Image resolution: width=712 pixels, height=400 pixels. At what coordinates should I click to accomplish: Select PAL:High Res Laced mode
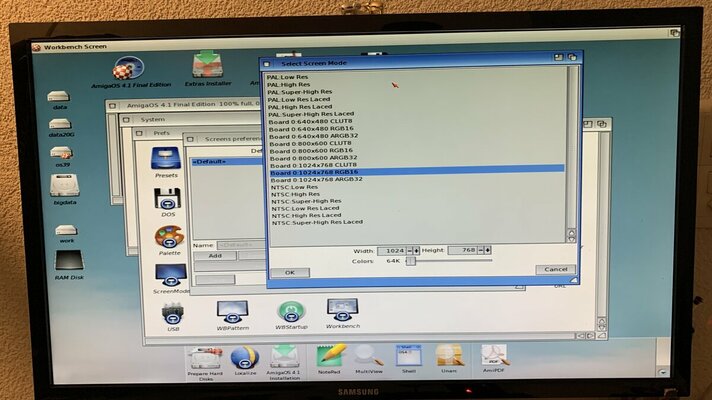pyautogui.click(x=300, y=106)
